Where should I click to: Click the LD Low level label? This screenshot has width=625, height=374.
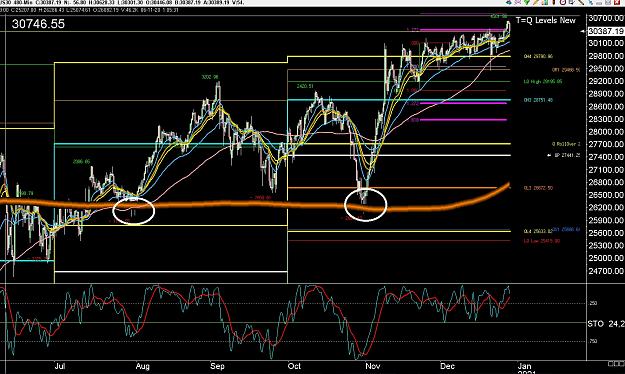click(x=542, y=241)
